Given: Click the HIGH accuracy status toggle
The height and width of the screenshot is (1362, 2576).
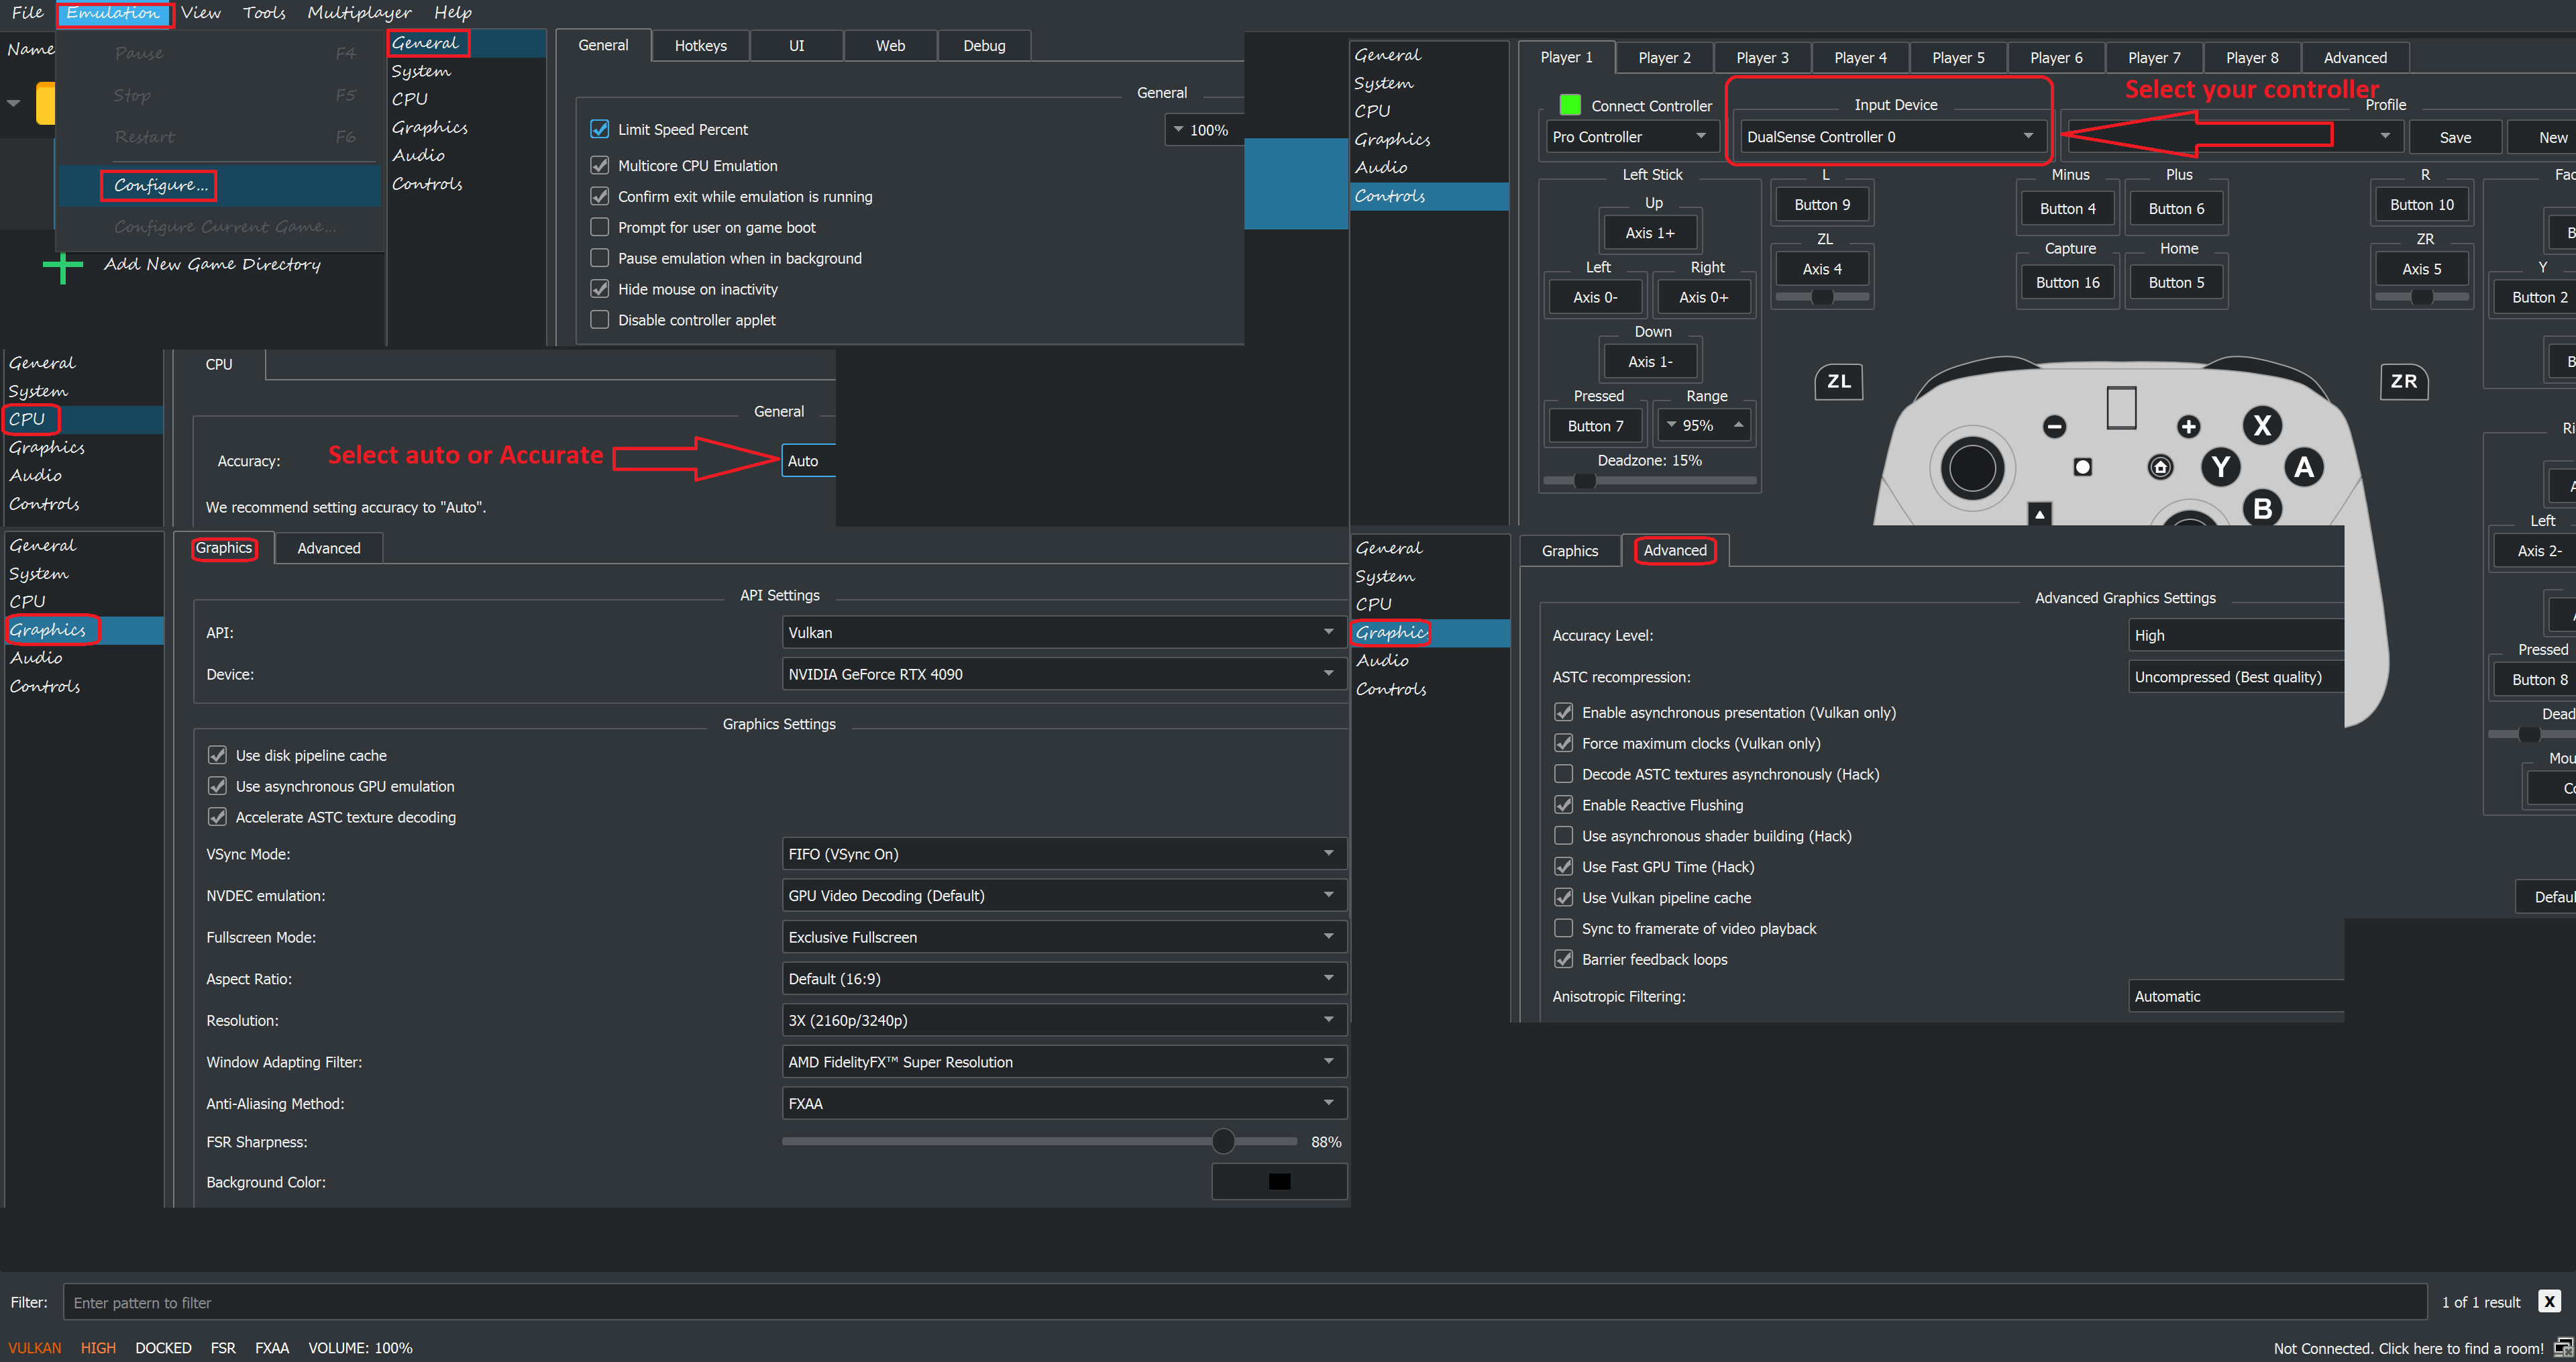Looking at the screenshot, I should point(98,1347).
